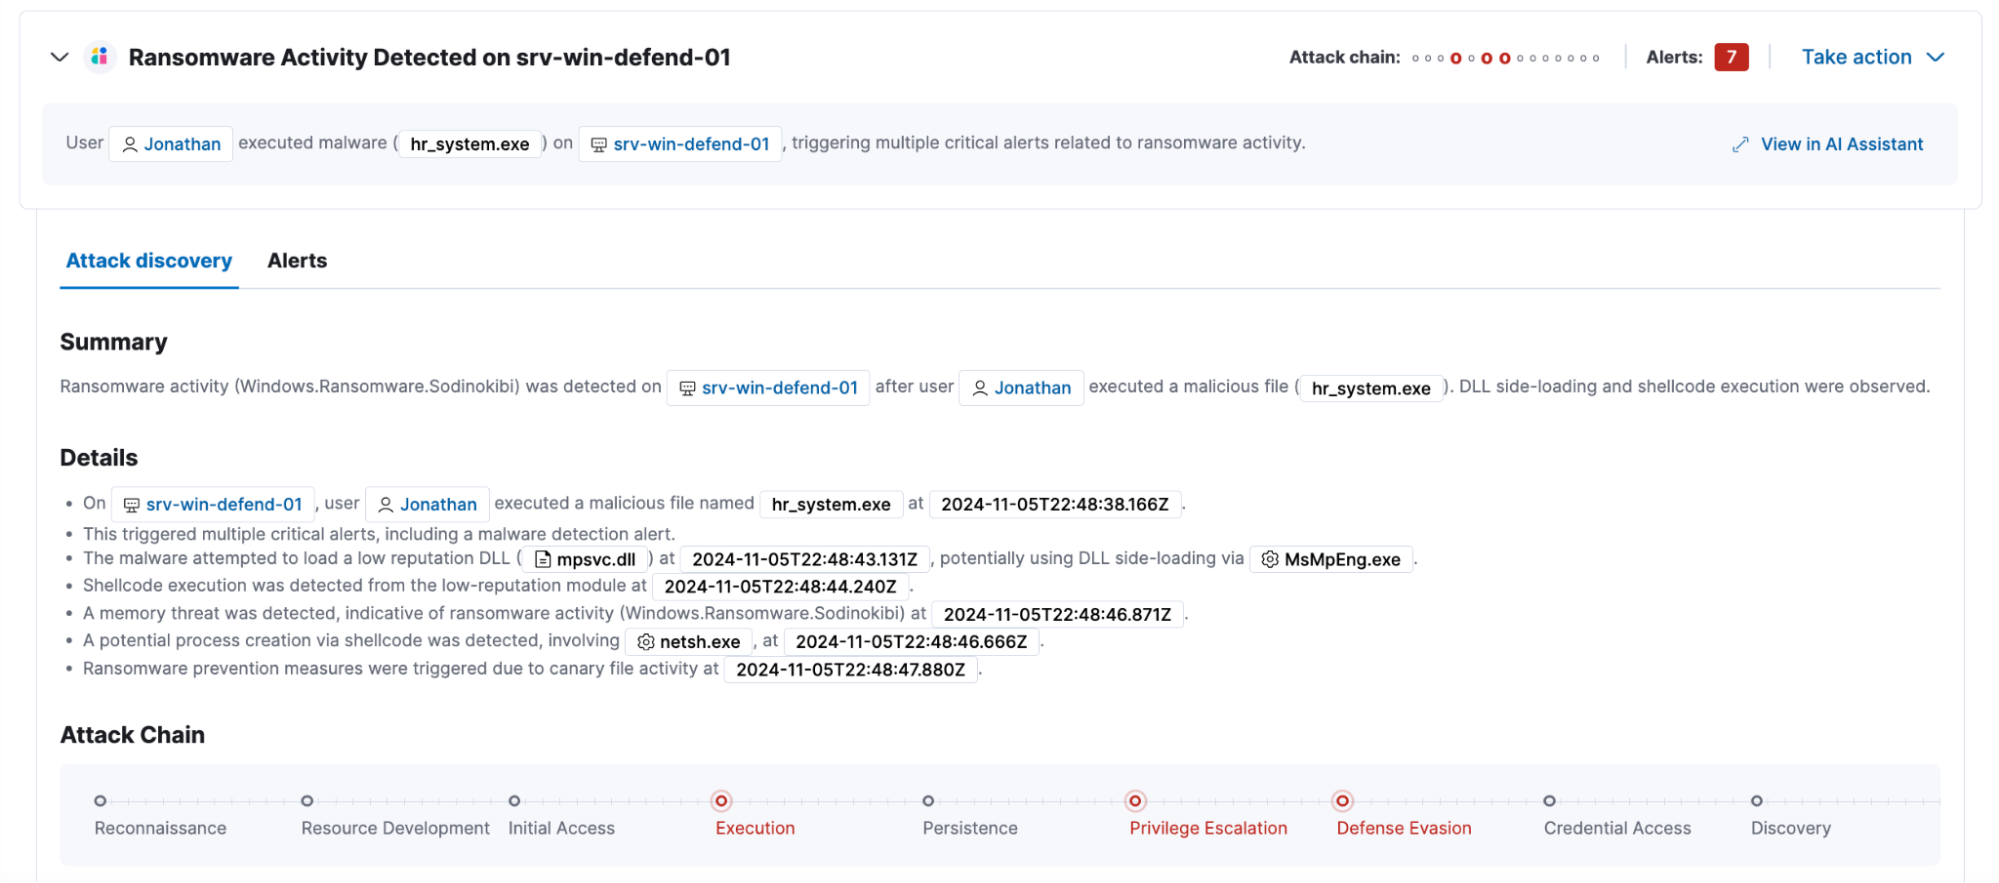1999x883 pixels.
Task: Click timestamp 2024-11-05T22:48:44.240Z
Action: pyautogui.click(x=780, y=587)
